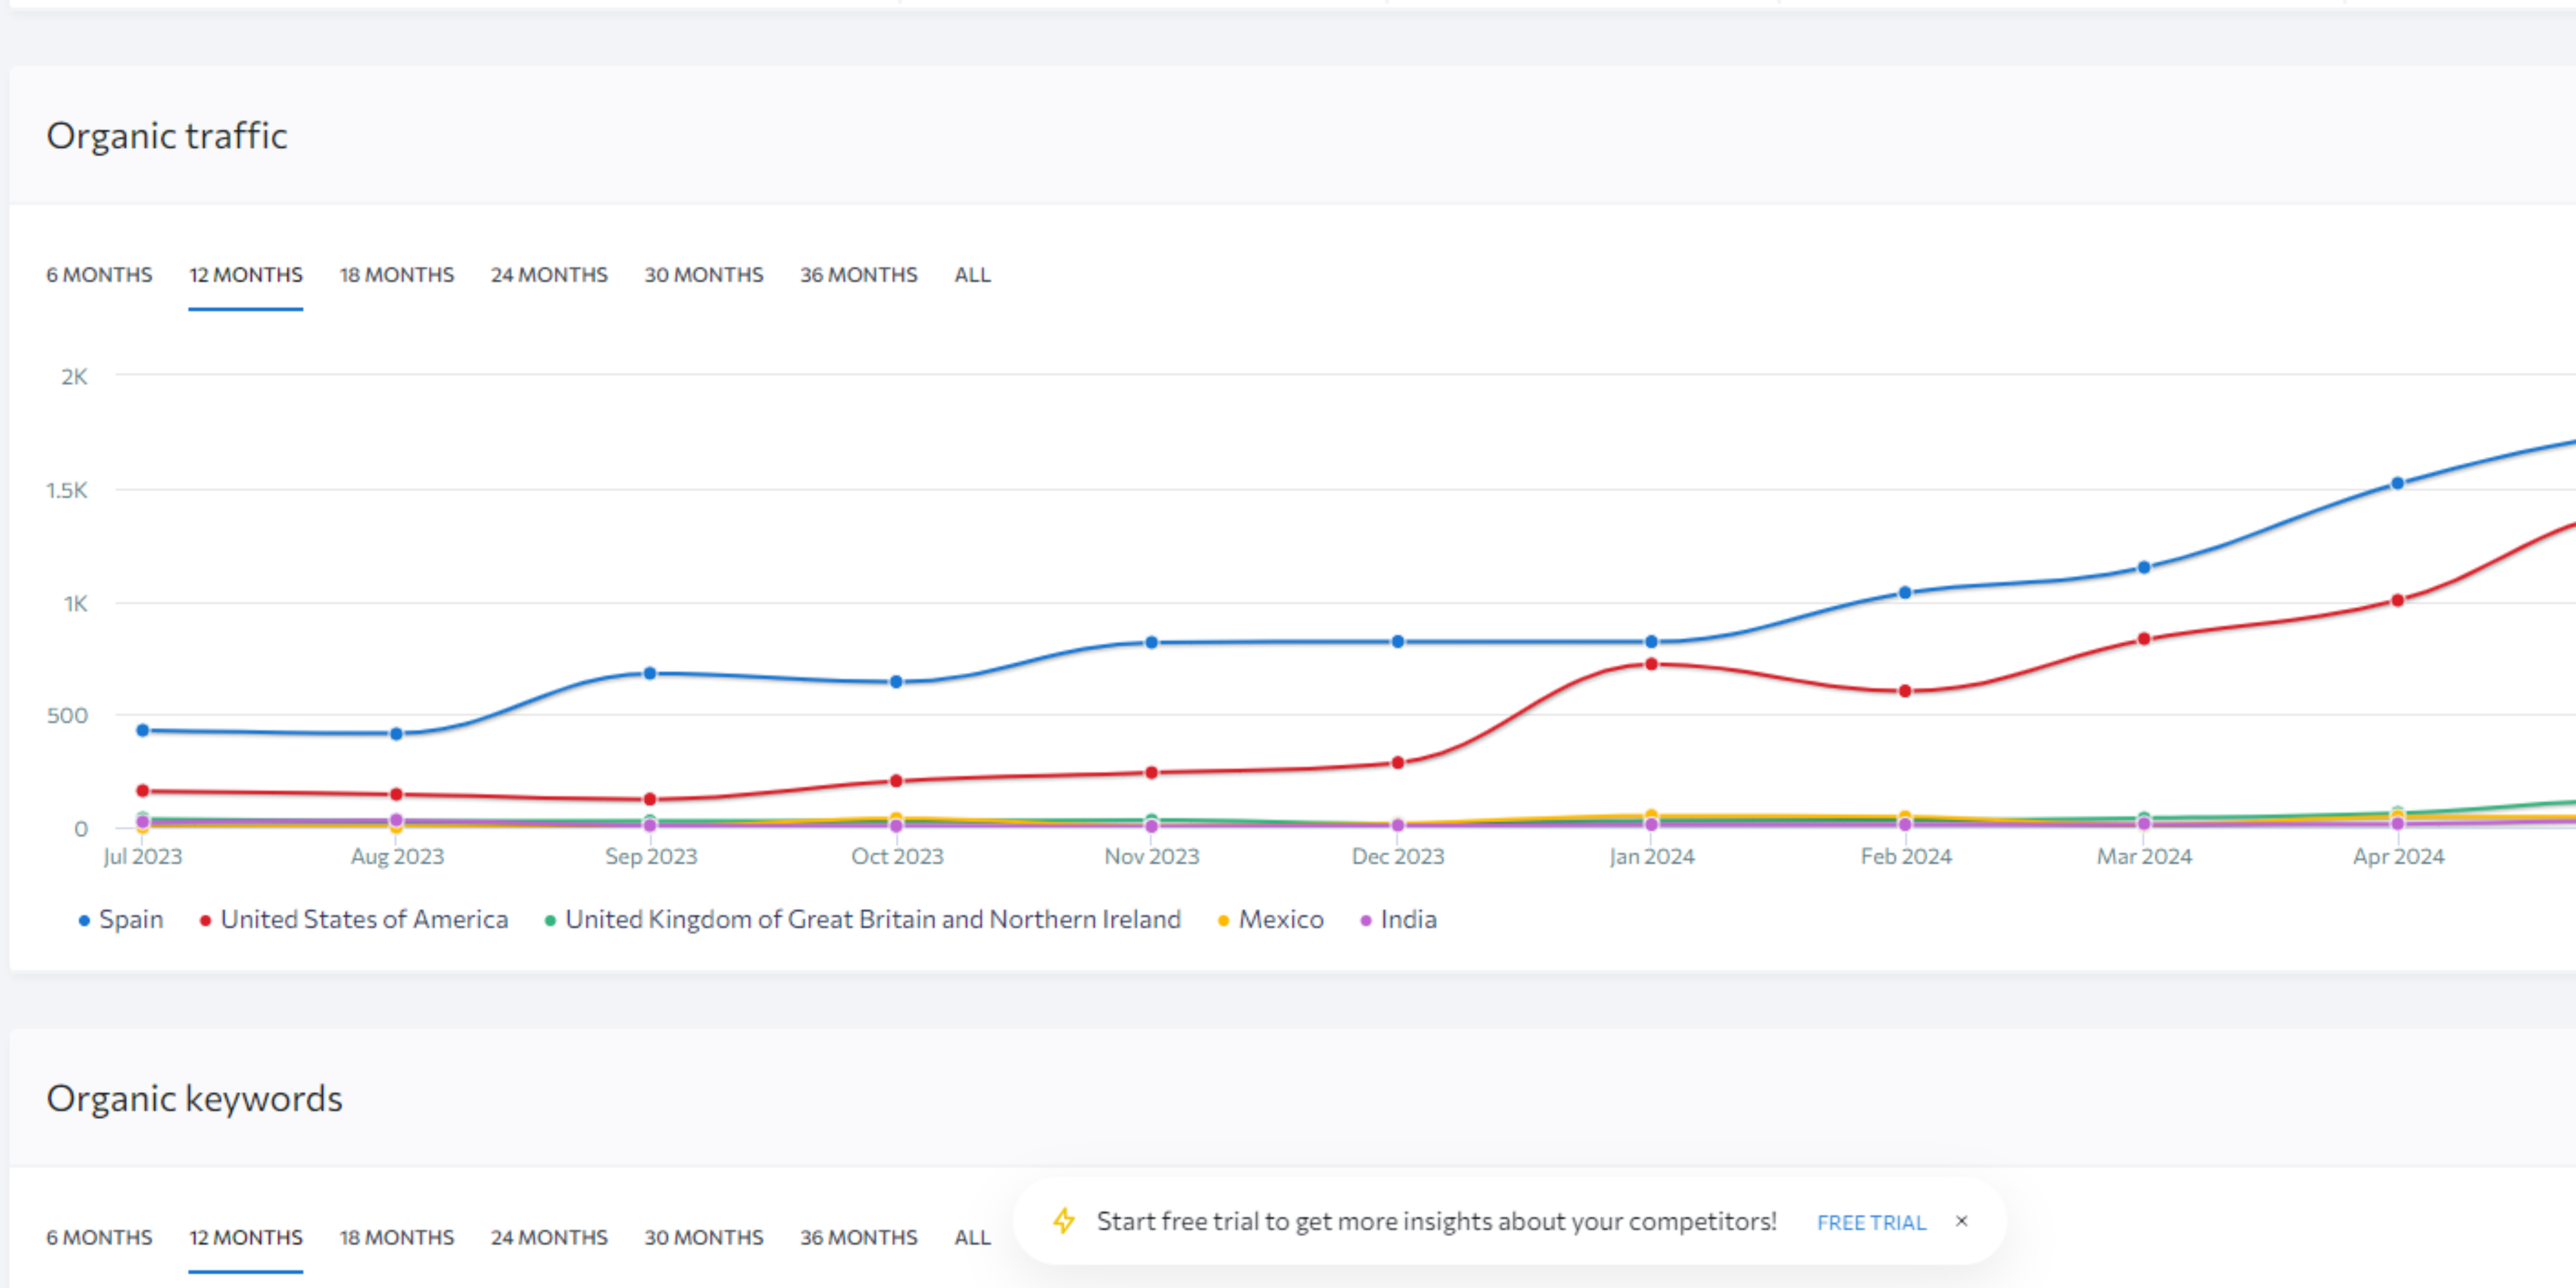2576x1288 pixels.
Task: Select 36 MONTHS tab in Organic traffic
Action: point(859,275)
